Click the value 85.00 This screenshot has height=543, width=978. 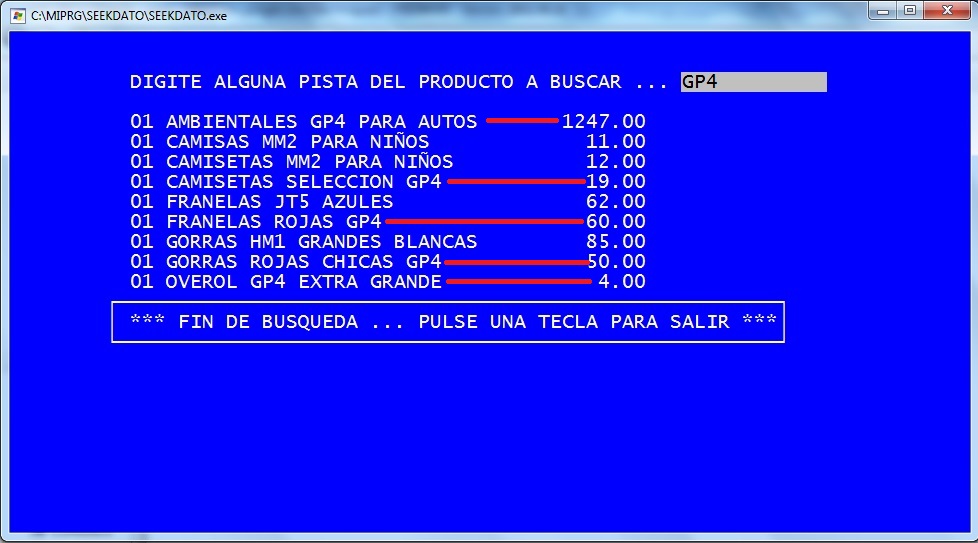pyautogui.click(x=616, y=241)
